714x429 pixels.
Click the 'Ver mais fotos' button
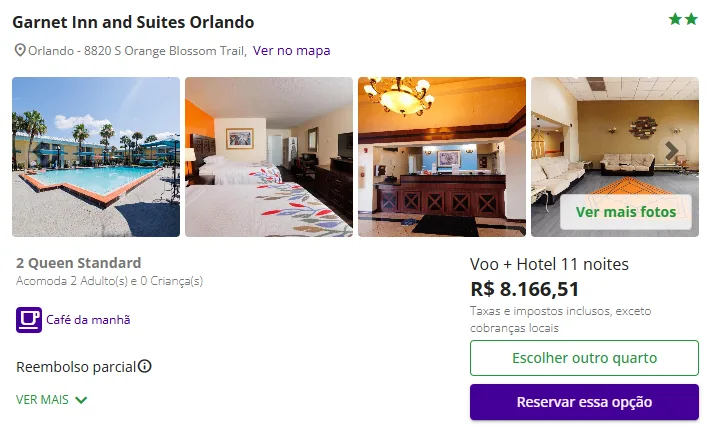coord(626,212)
